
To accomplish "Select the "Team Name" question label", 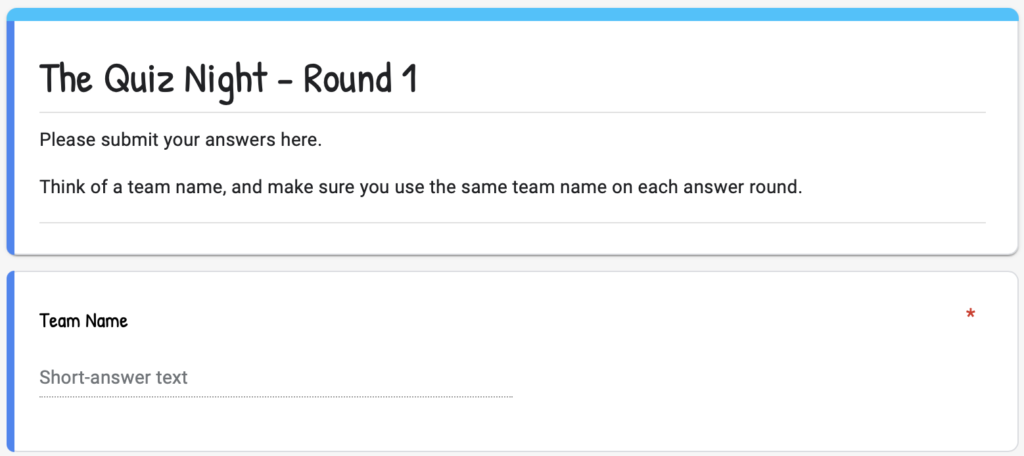I will (84, 321).
